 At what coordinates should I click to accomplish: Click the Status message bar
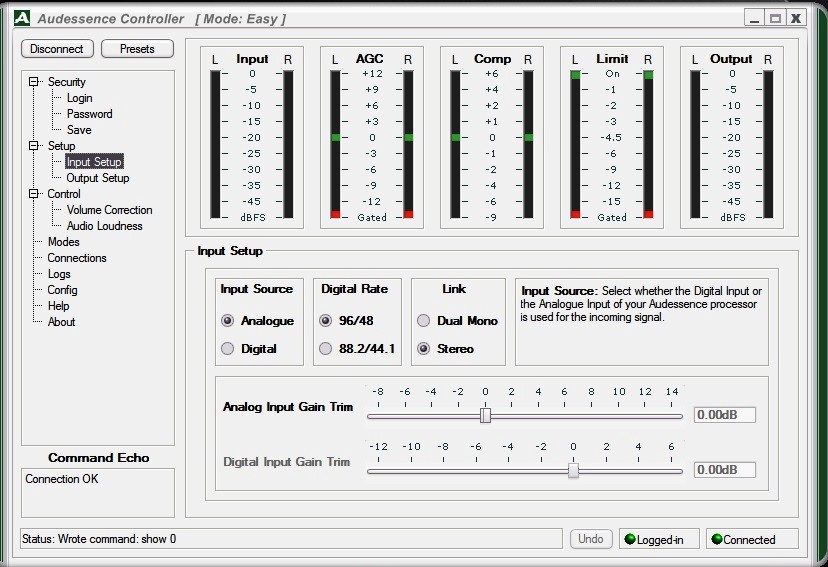click(x=291, y=539)
